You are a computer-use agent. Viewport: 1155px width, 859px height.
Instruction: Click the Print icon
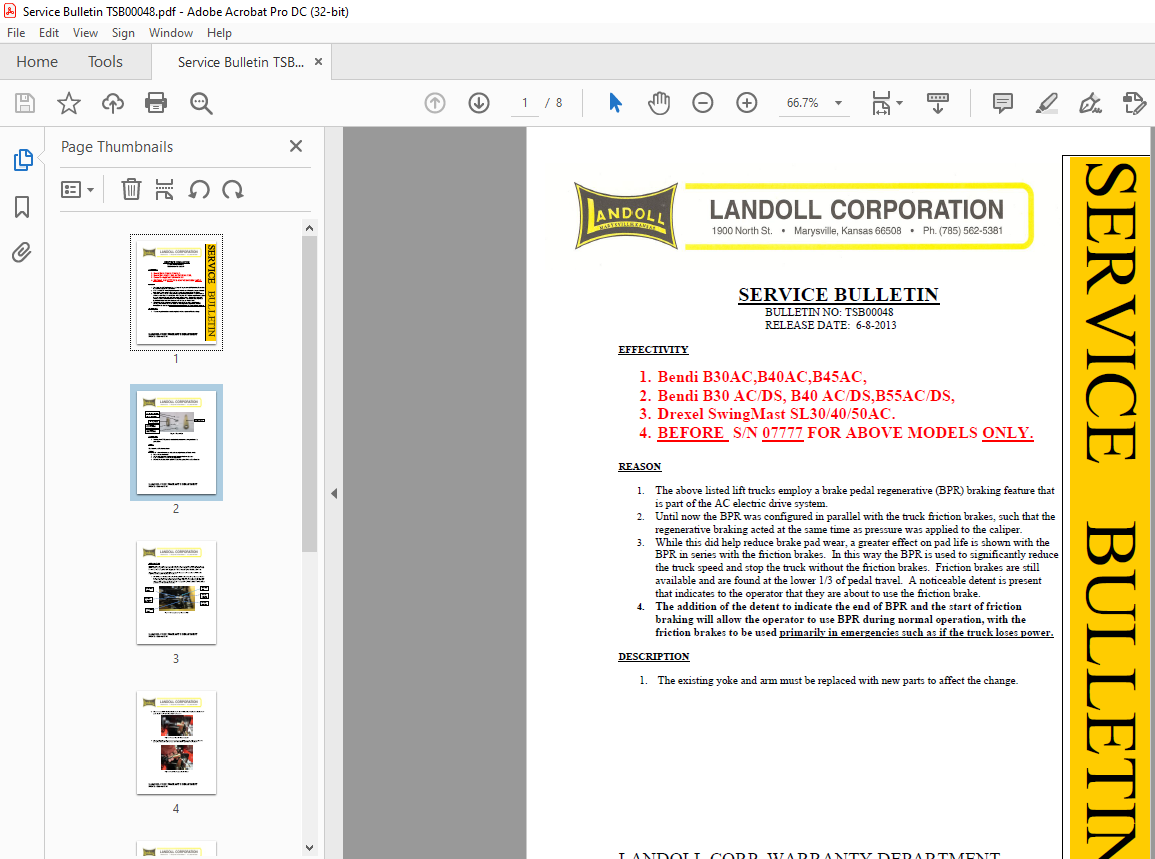(x=156, y=103)
